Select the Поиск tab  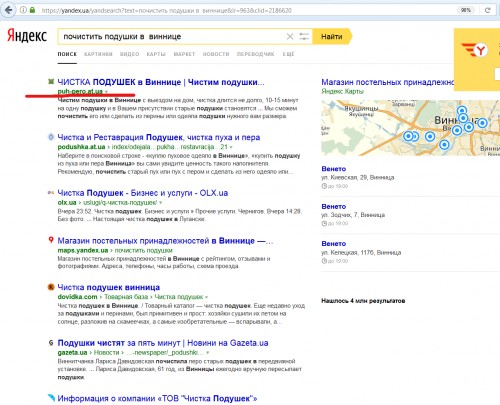pos(67,54)
